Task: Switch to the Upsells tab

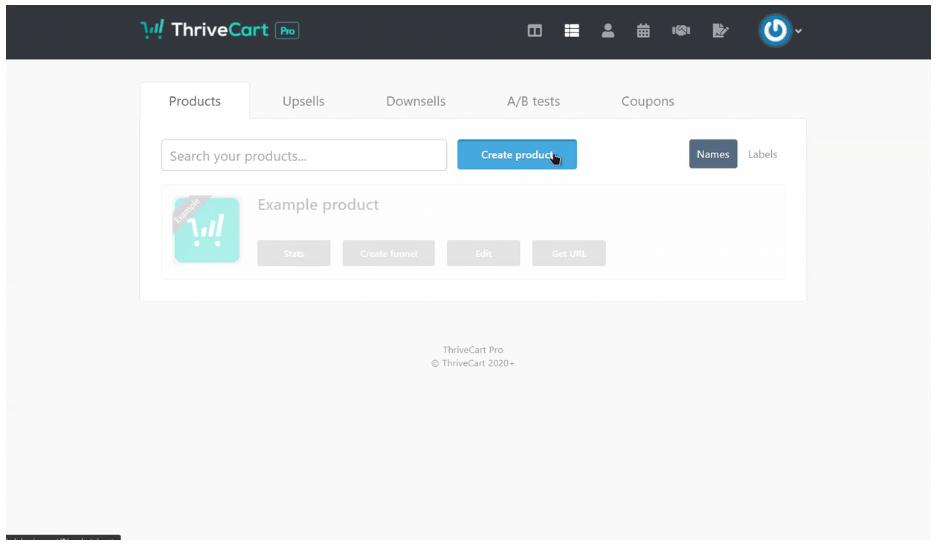Action: tap(303, 101)
